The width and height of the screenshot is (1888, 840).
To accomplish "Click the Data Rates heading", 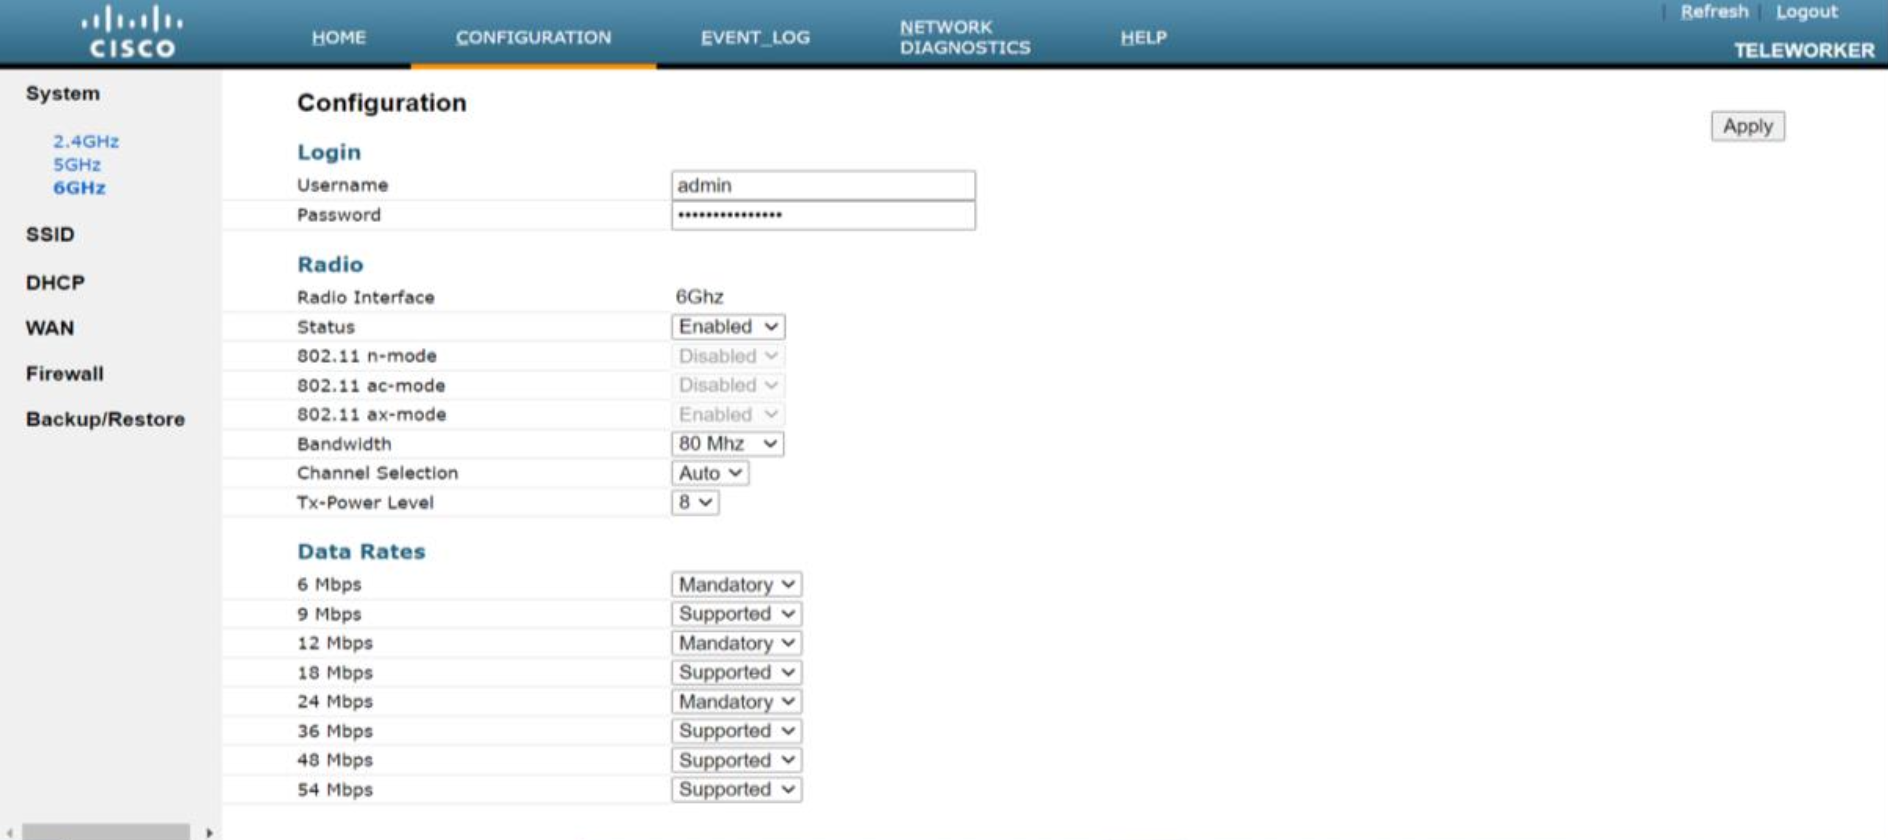I will click(361, 551).
